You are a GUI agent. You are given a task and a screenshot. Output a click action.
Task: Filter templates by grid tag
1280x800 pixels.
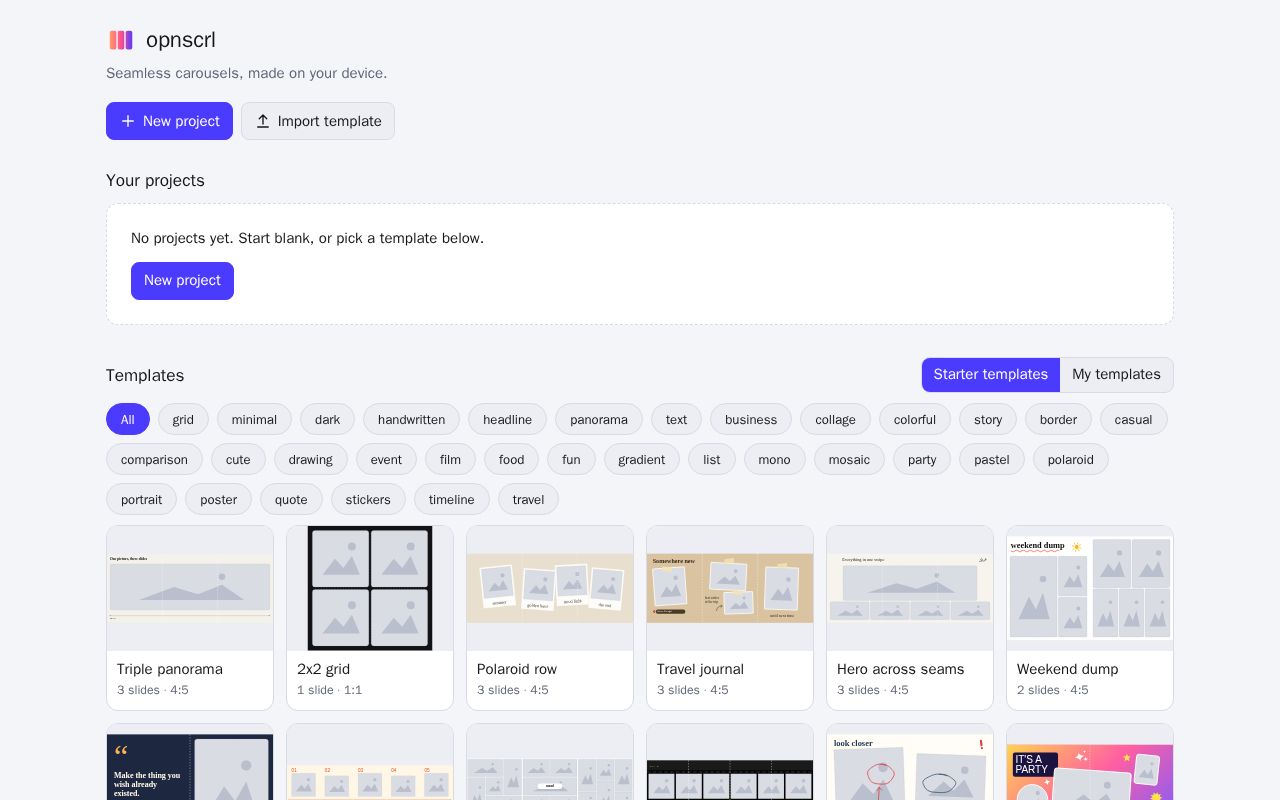pyautogui.click(x=183, y=419)
